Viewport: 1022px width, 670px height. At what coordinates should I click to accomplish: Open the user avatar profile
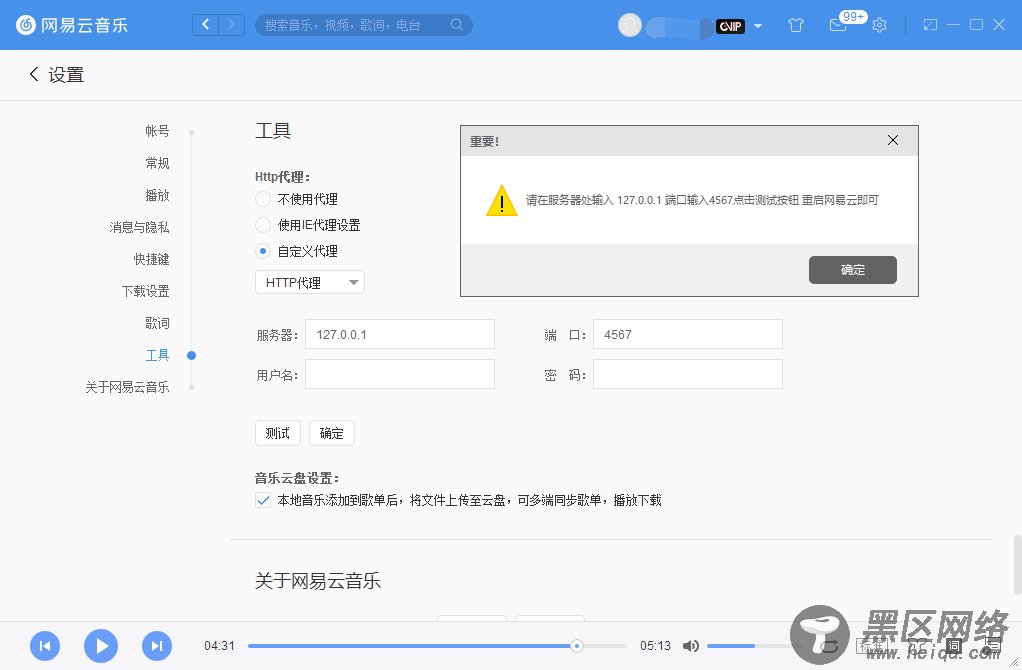630,25
